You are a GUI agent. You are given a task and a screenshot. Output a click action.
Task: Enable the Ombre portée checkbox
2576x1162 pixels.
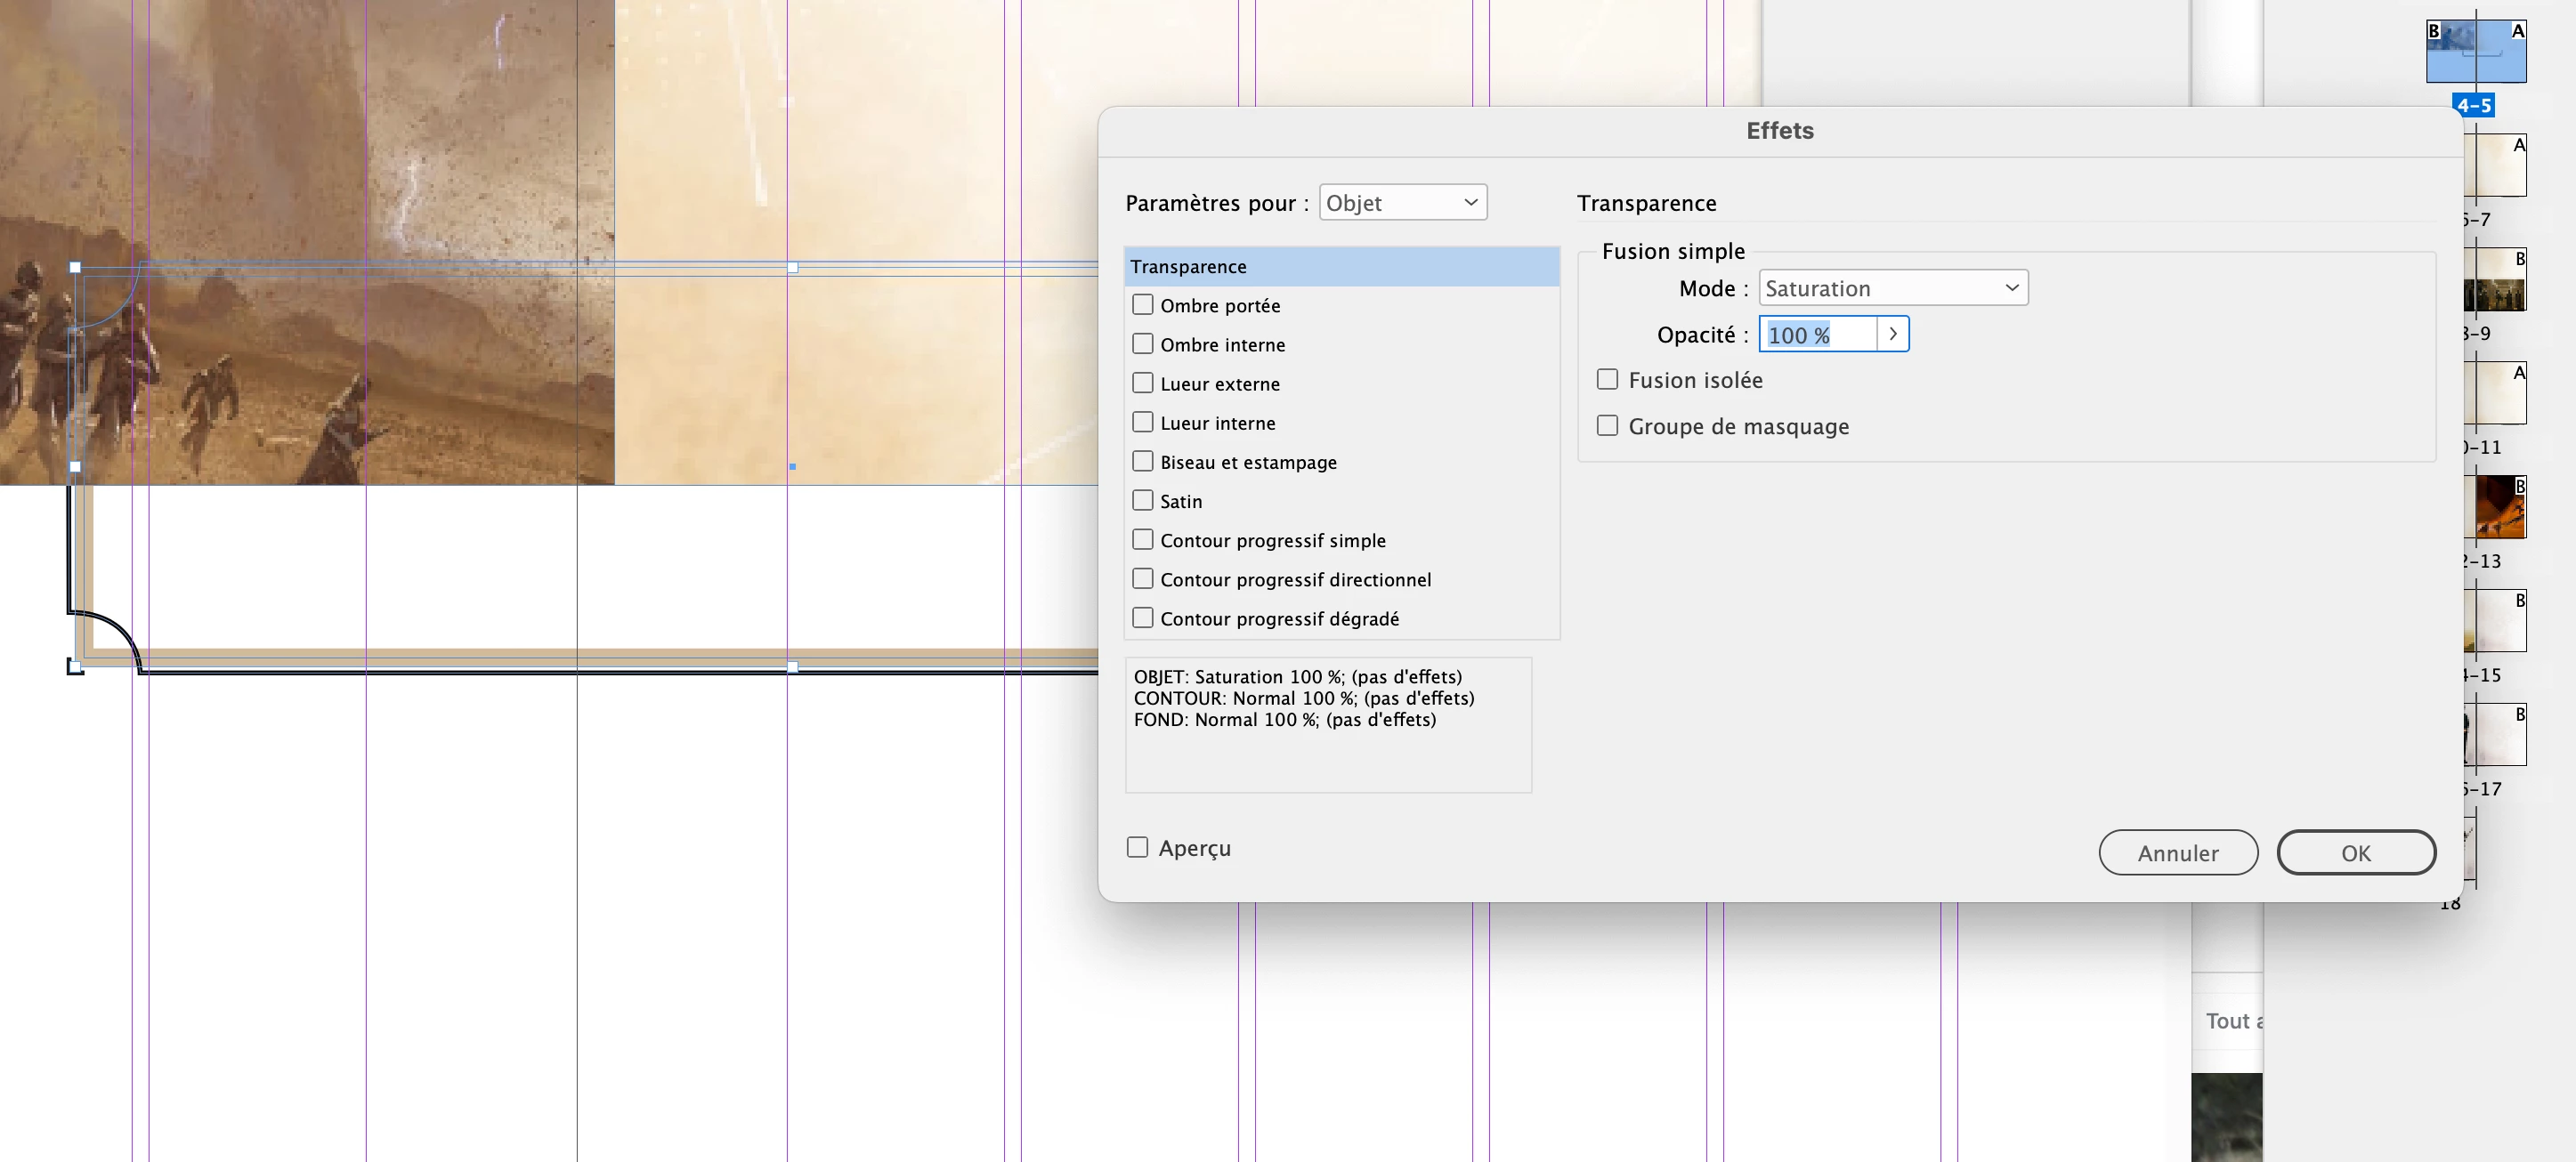[x=1142, y=304]
